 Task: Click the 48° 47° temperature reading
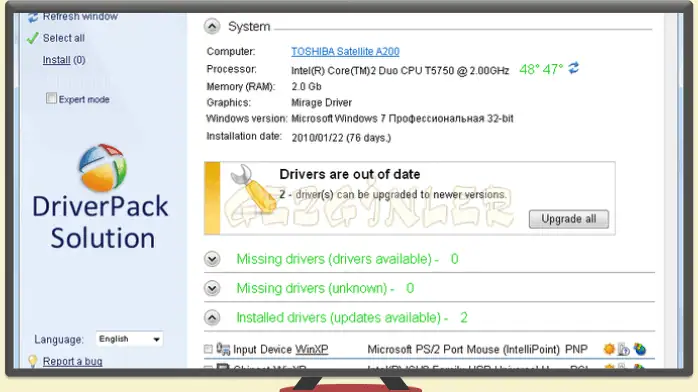(x=541, y=69)
